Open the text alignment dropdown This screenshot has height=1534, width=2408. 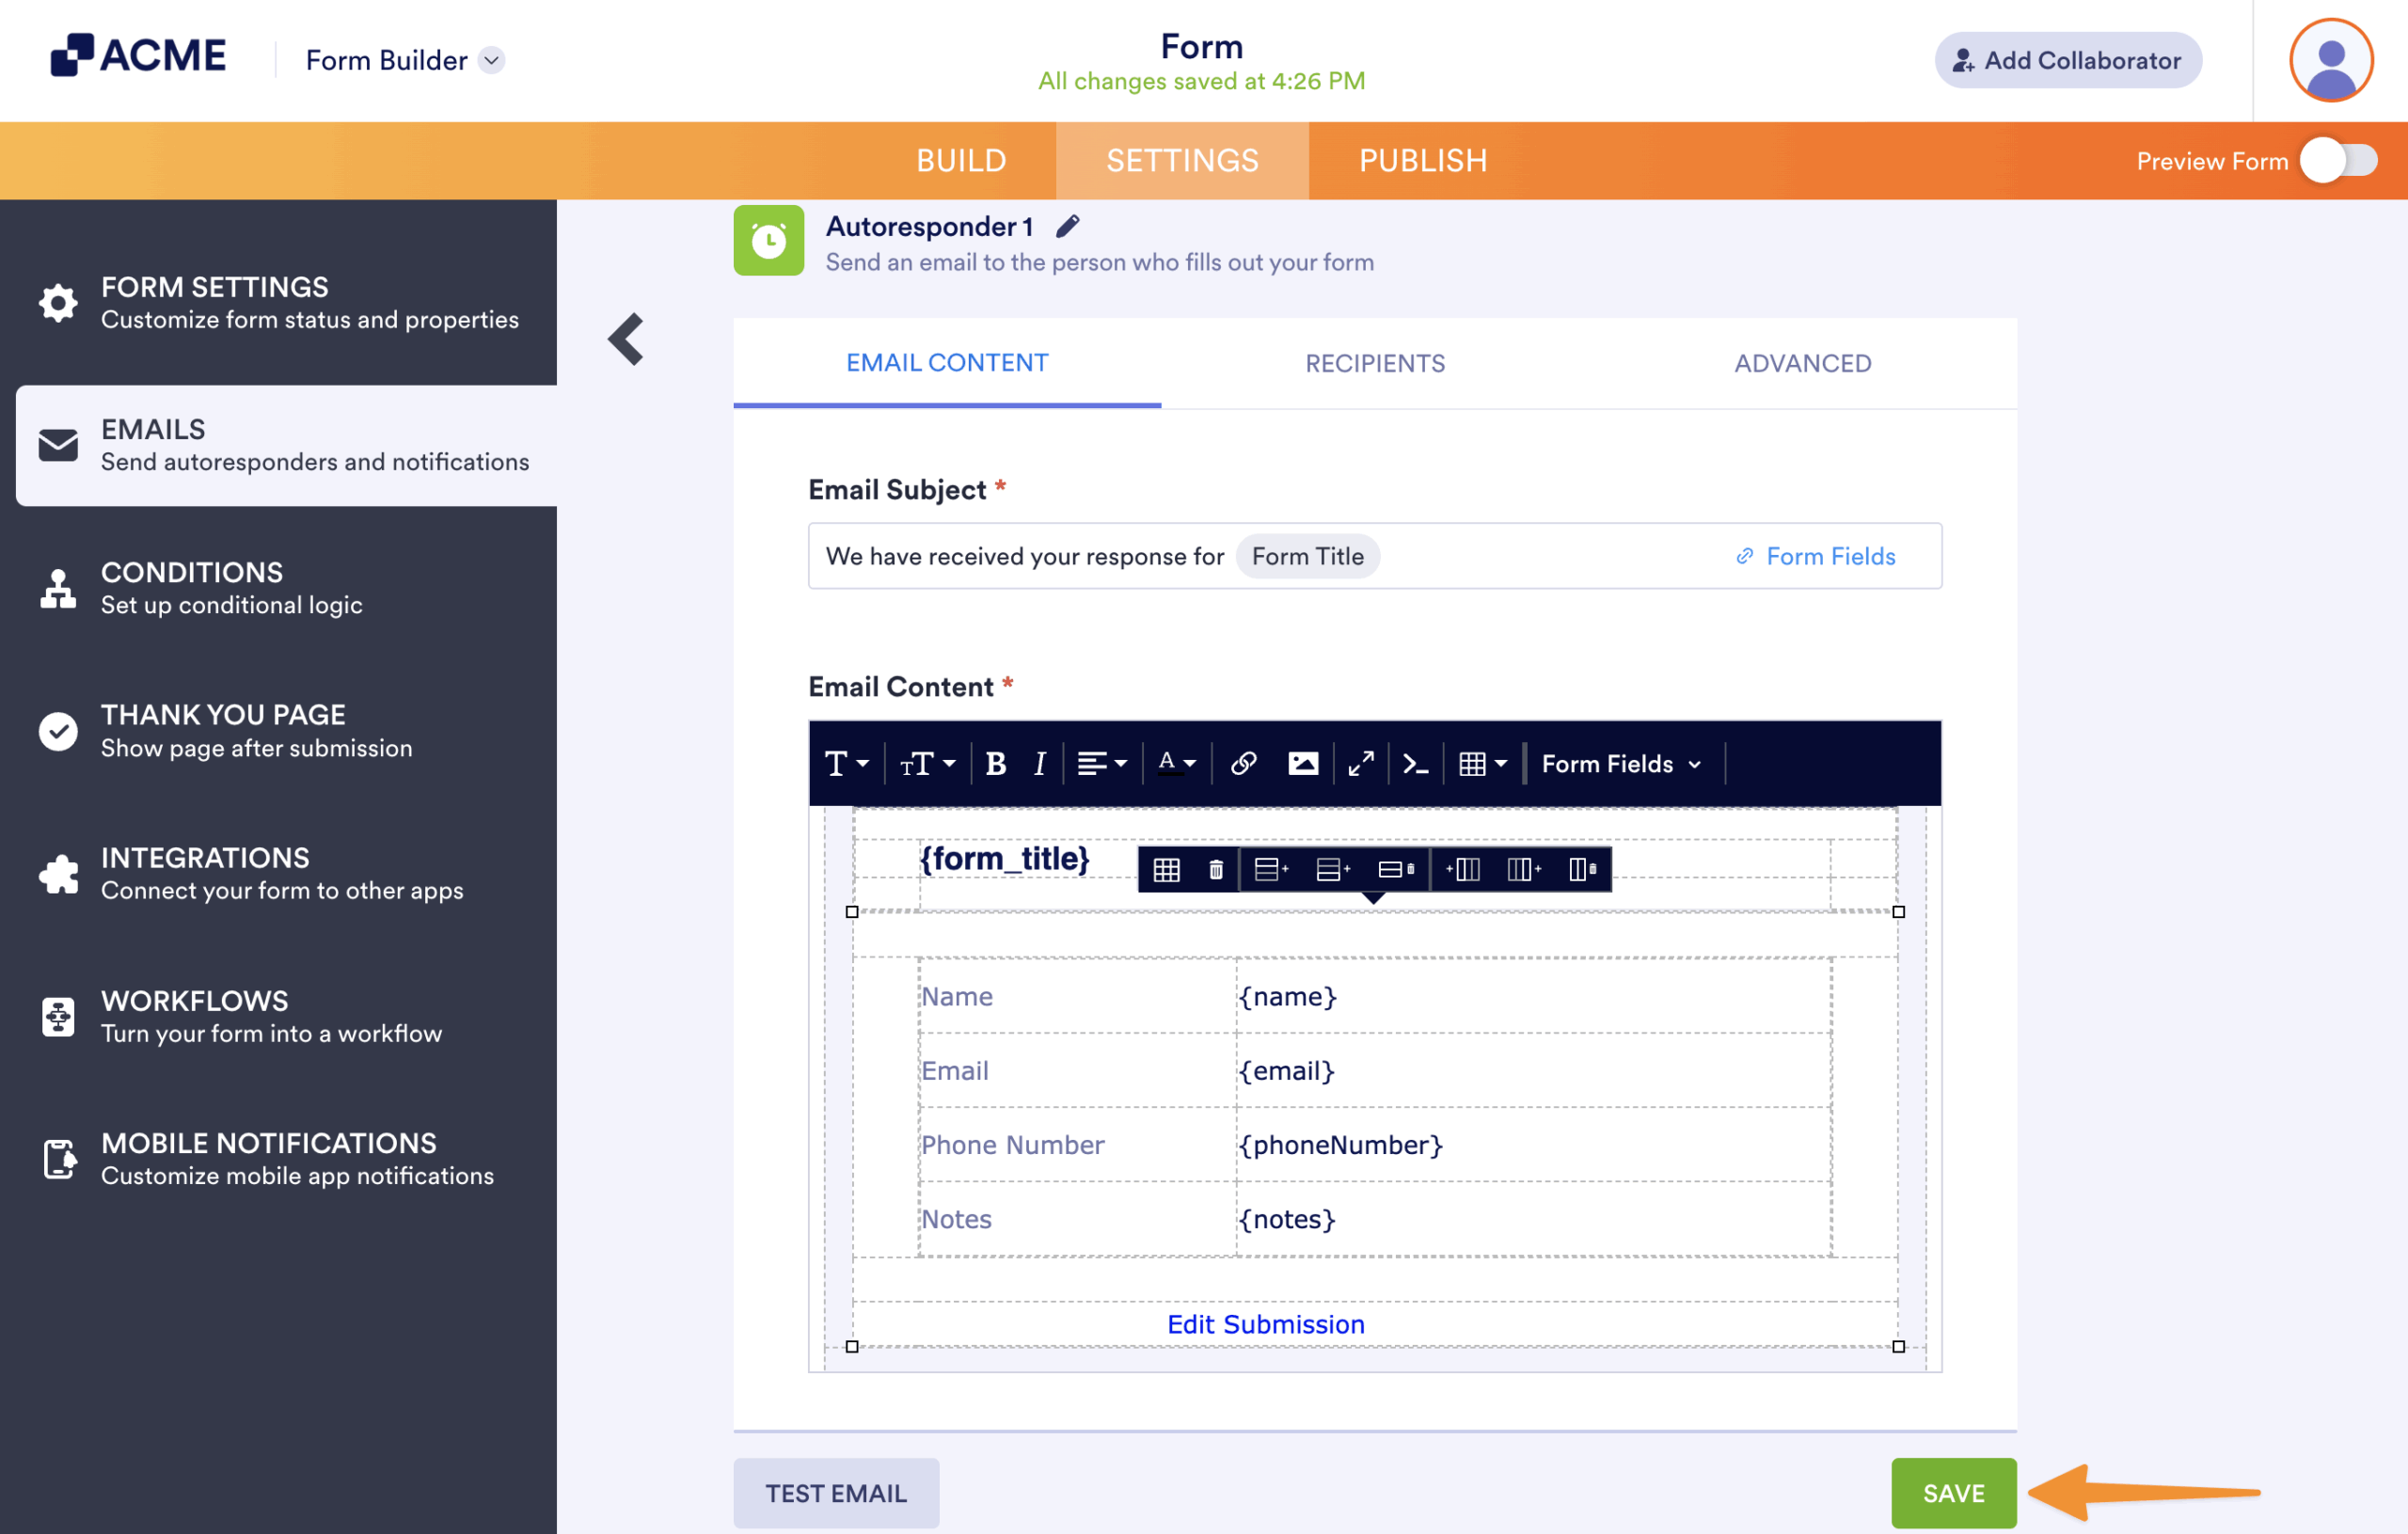tap(1102, 764)
